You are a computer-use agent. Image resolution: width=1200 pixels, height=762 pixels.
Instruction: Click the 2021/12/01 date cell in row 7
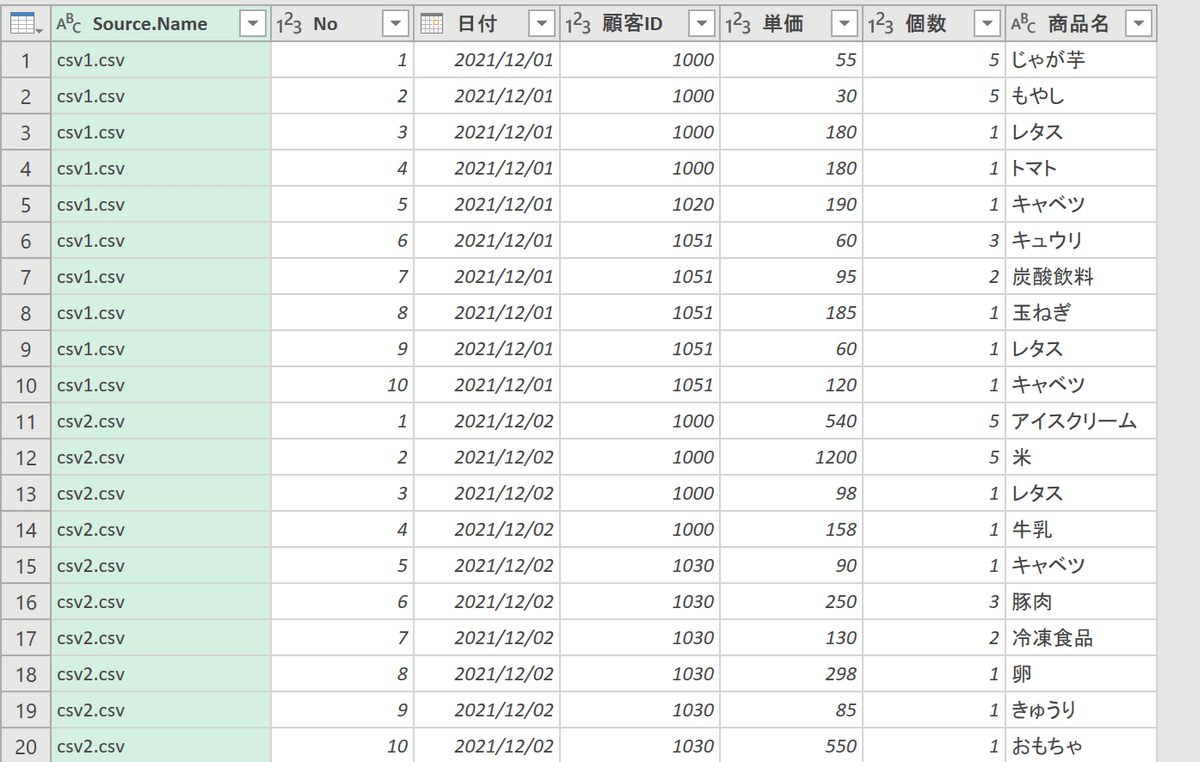pos(486,276)
